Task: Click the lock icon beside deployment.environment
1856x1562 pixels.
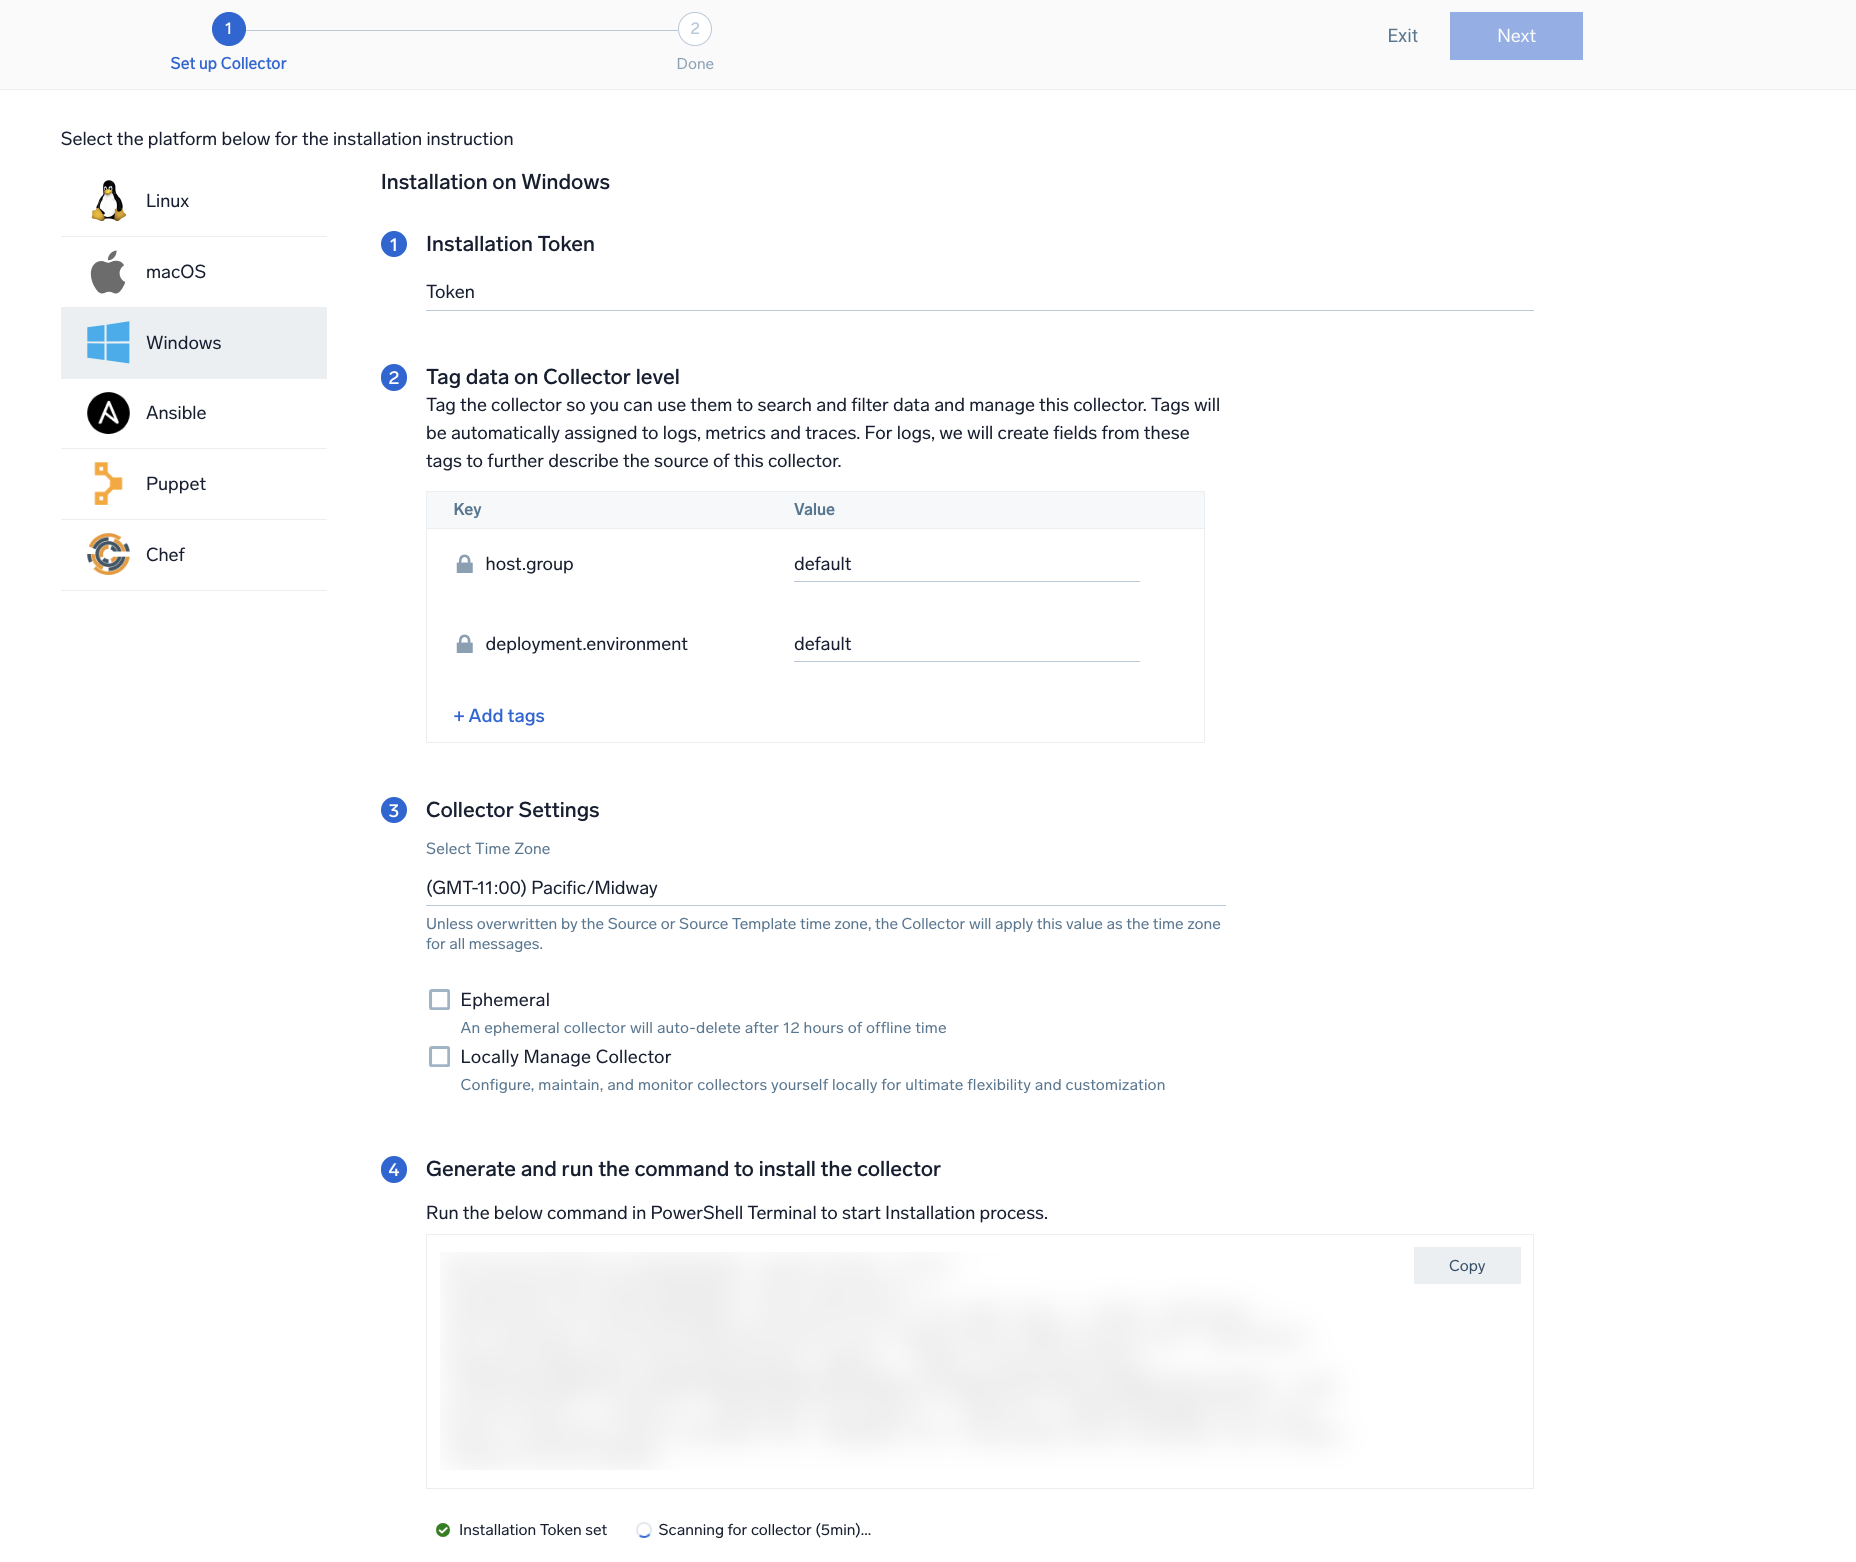Action: click(464, 644)
